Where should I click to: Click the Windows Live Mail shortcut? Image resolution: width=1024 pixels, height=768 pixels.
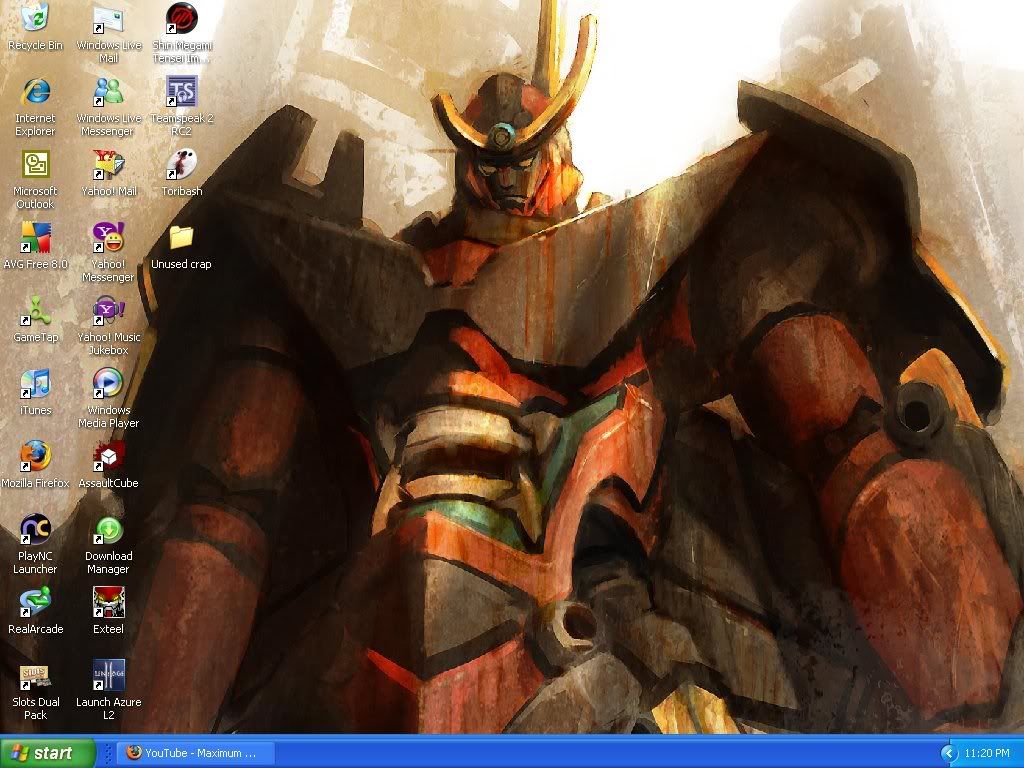[108, 20]
